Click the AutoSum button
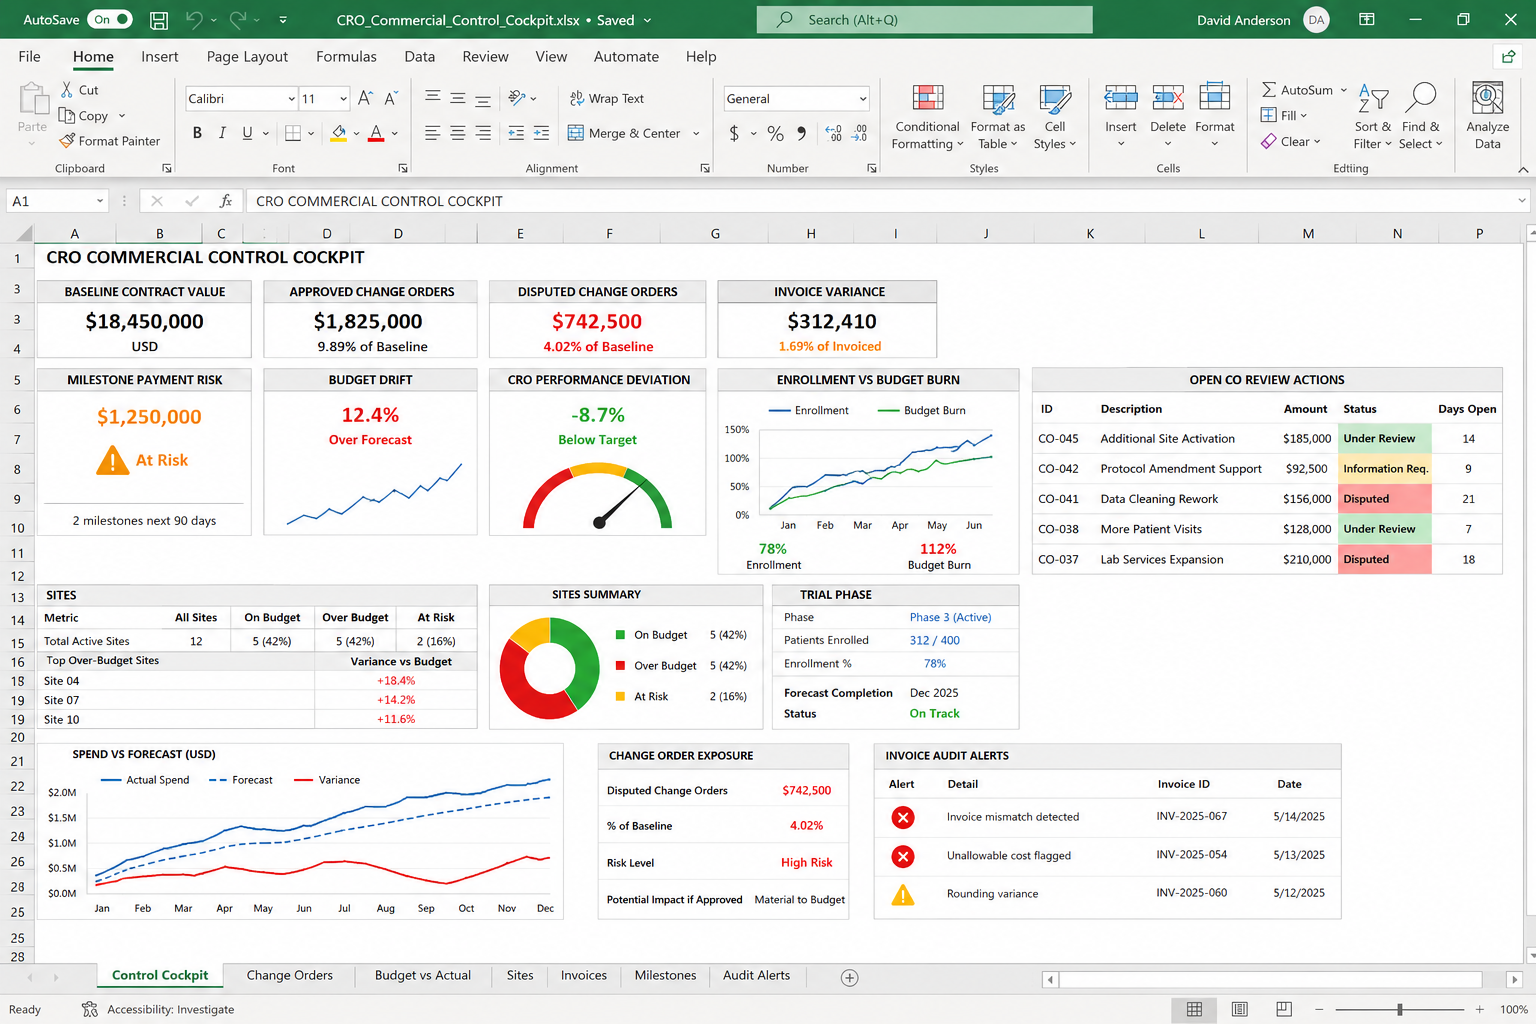 (1297, 90)
